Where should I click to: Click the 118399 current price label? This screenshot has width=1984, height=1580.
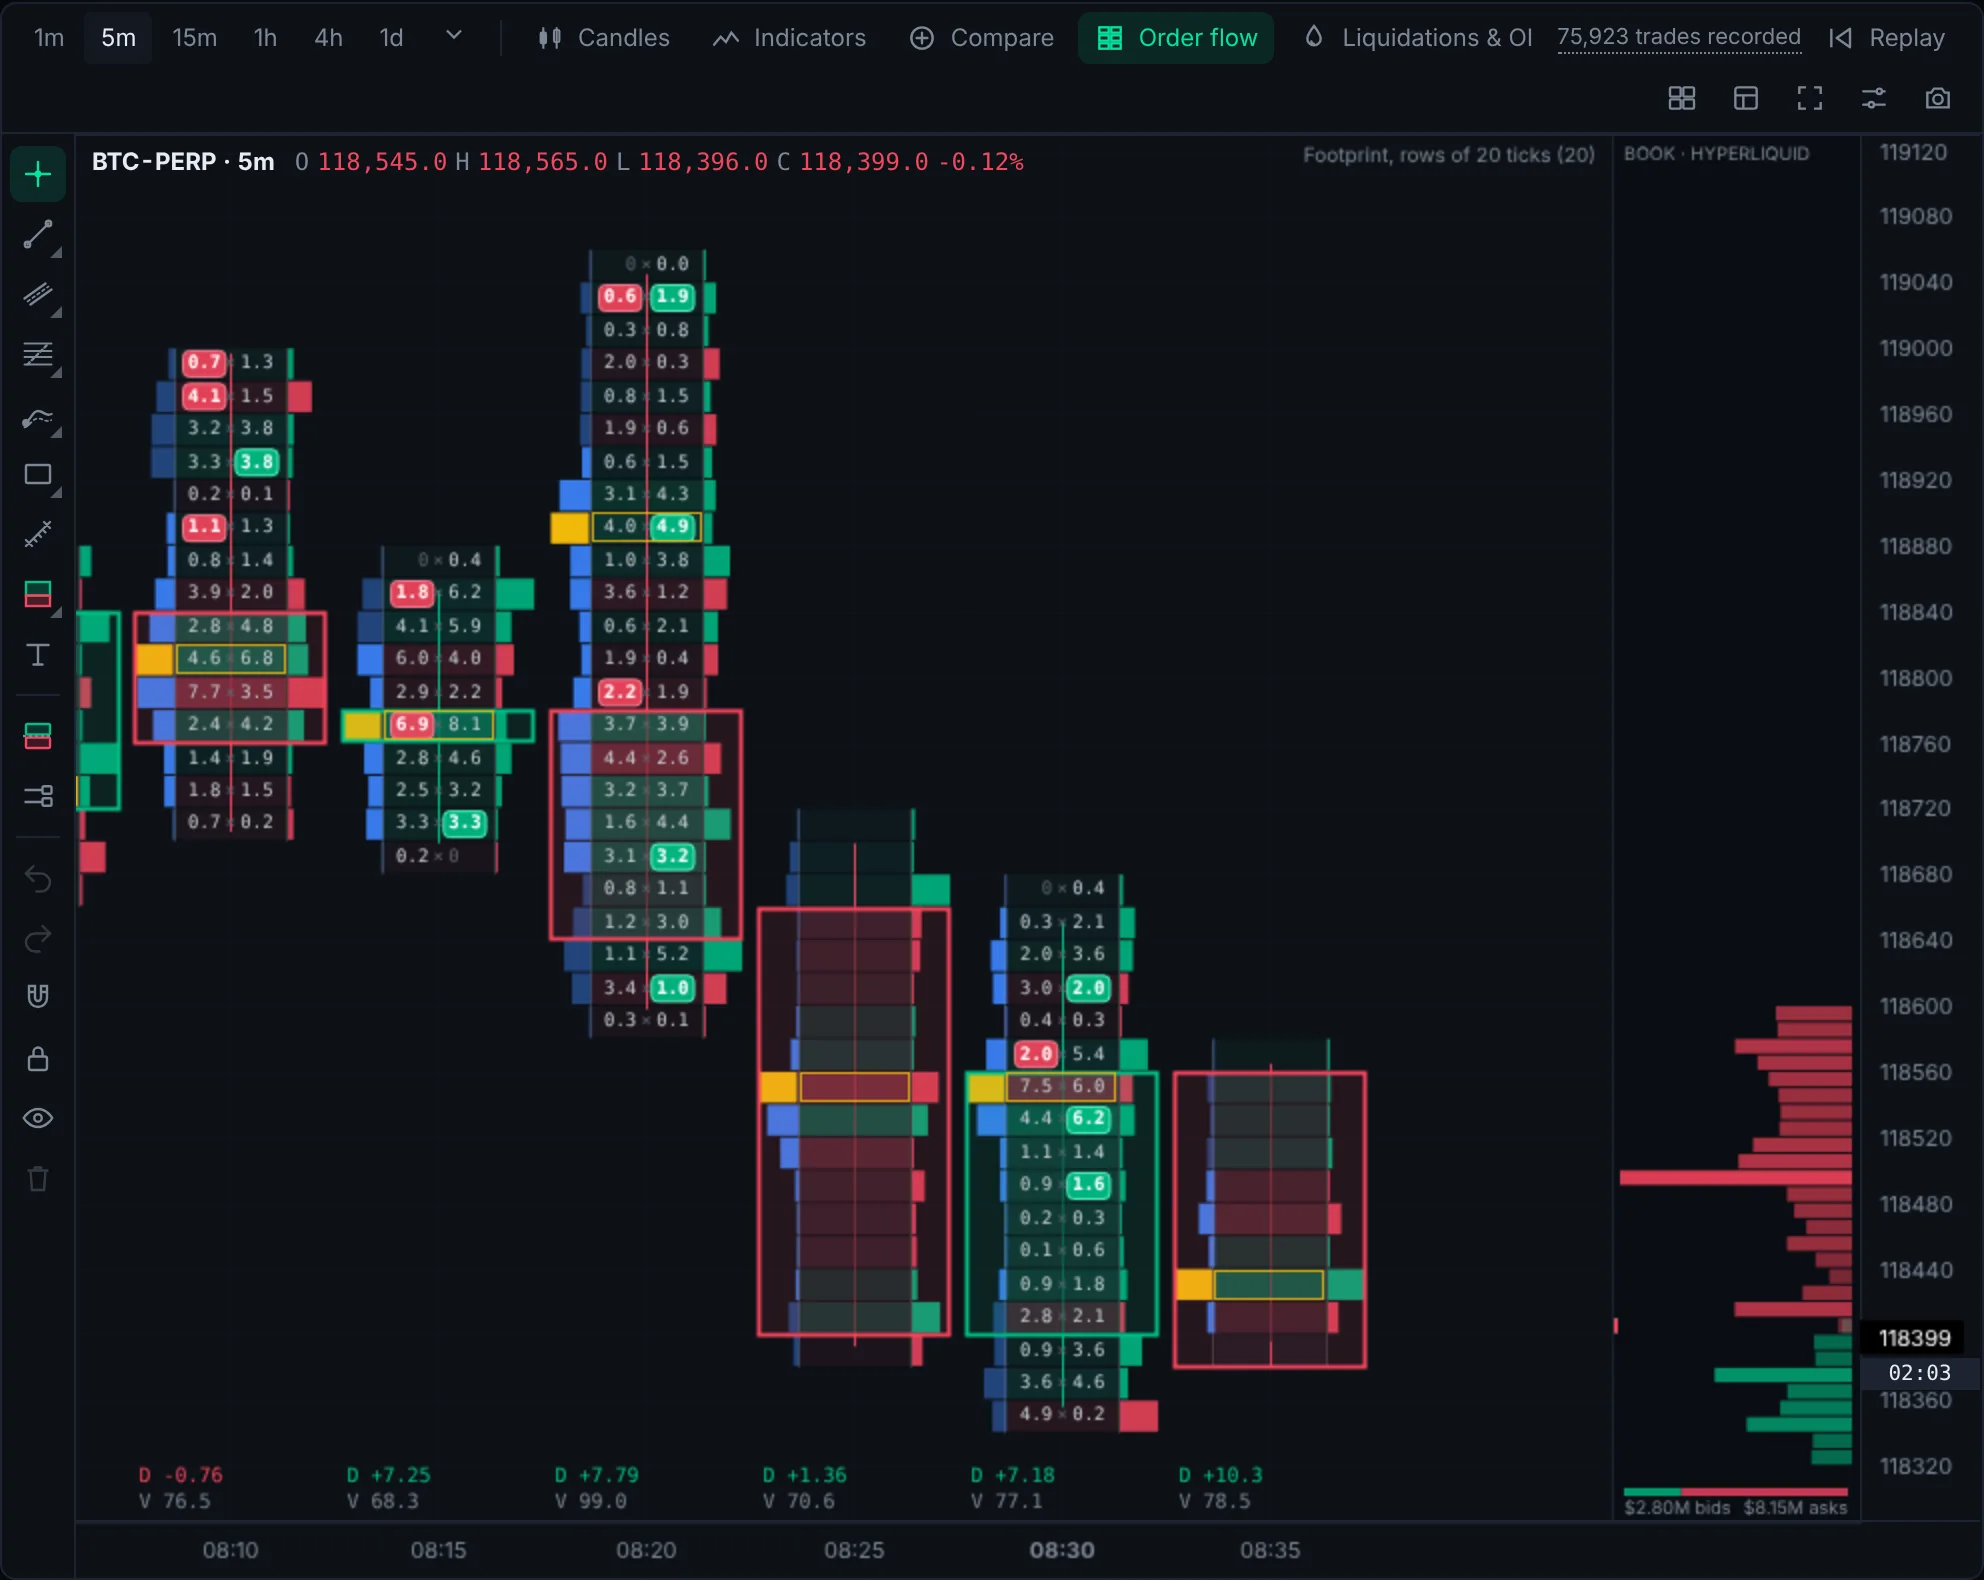pos(1914,1338)
